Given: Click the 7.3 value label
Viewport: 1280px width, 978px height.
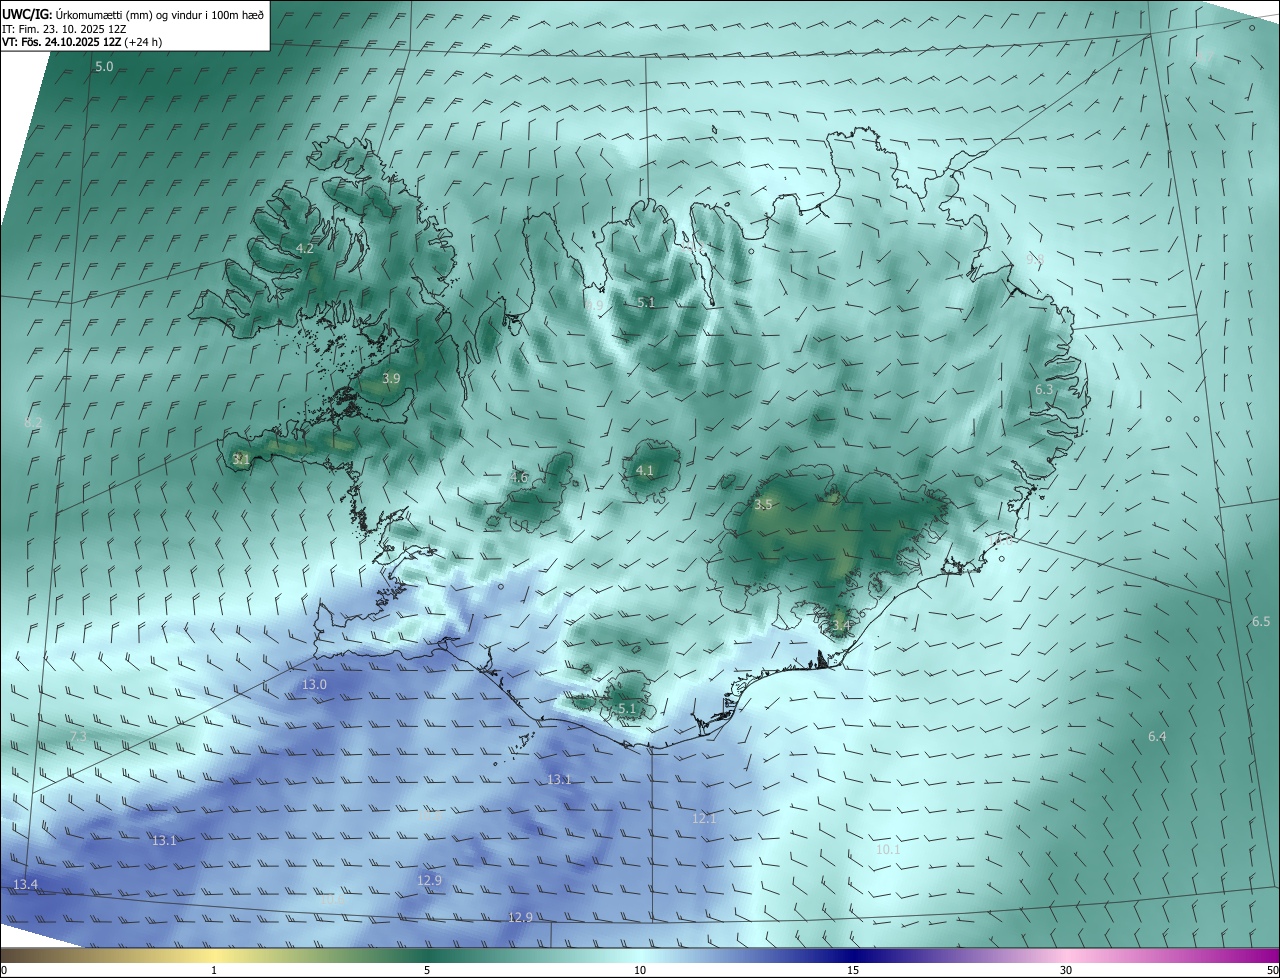Looking at the screenshot, I should (x=78, y=737).
